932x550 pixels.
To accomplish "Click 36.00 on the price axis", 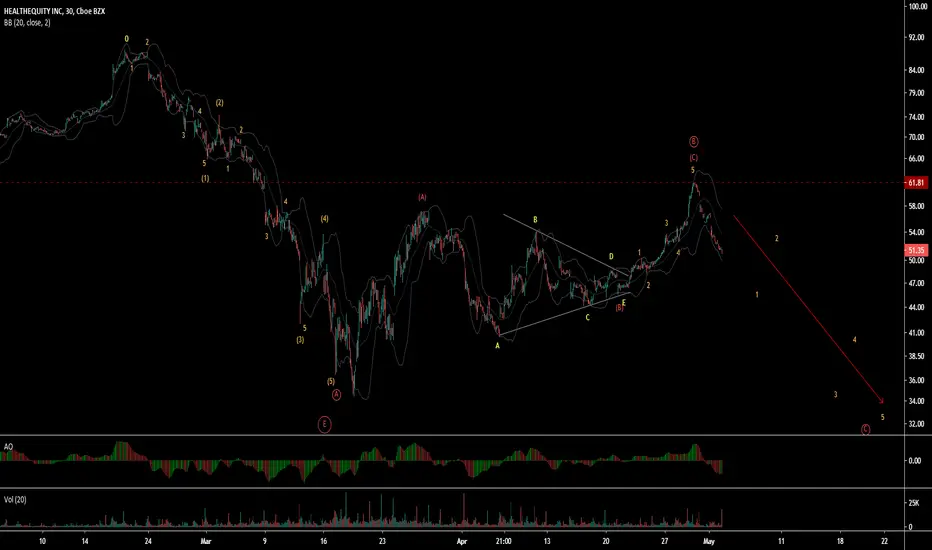I will (916, 380).
